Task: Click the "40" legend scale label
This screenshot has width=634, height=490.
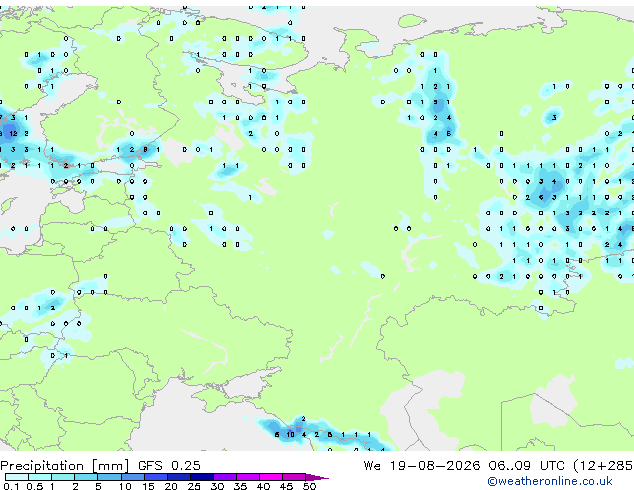Action: 263,486
